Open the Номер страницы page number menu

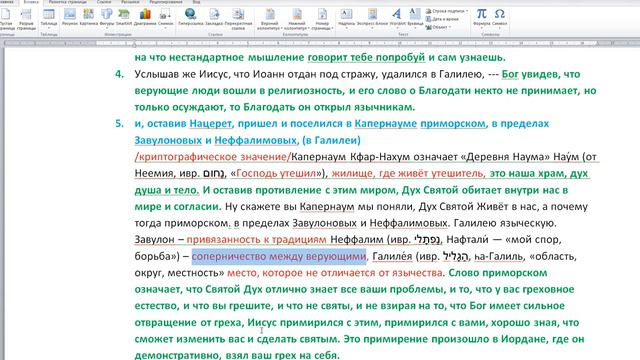click(322, 19)
